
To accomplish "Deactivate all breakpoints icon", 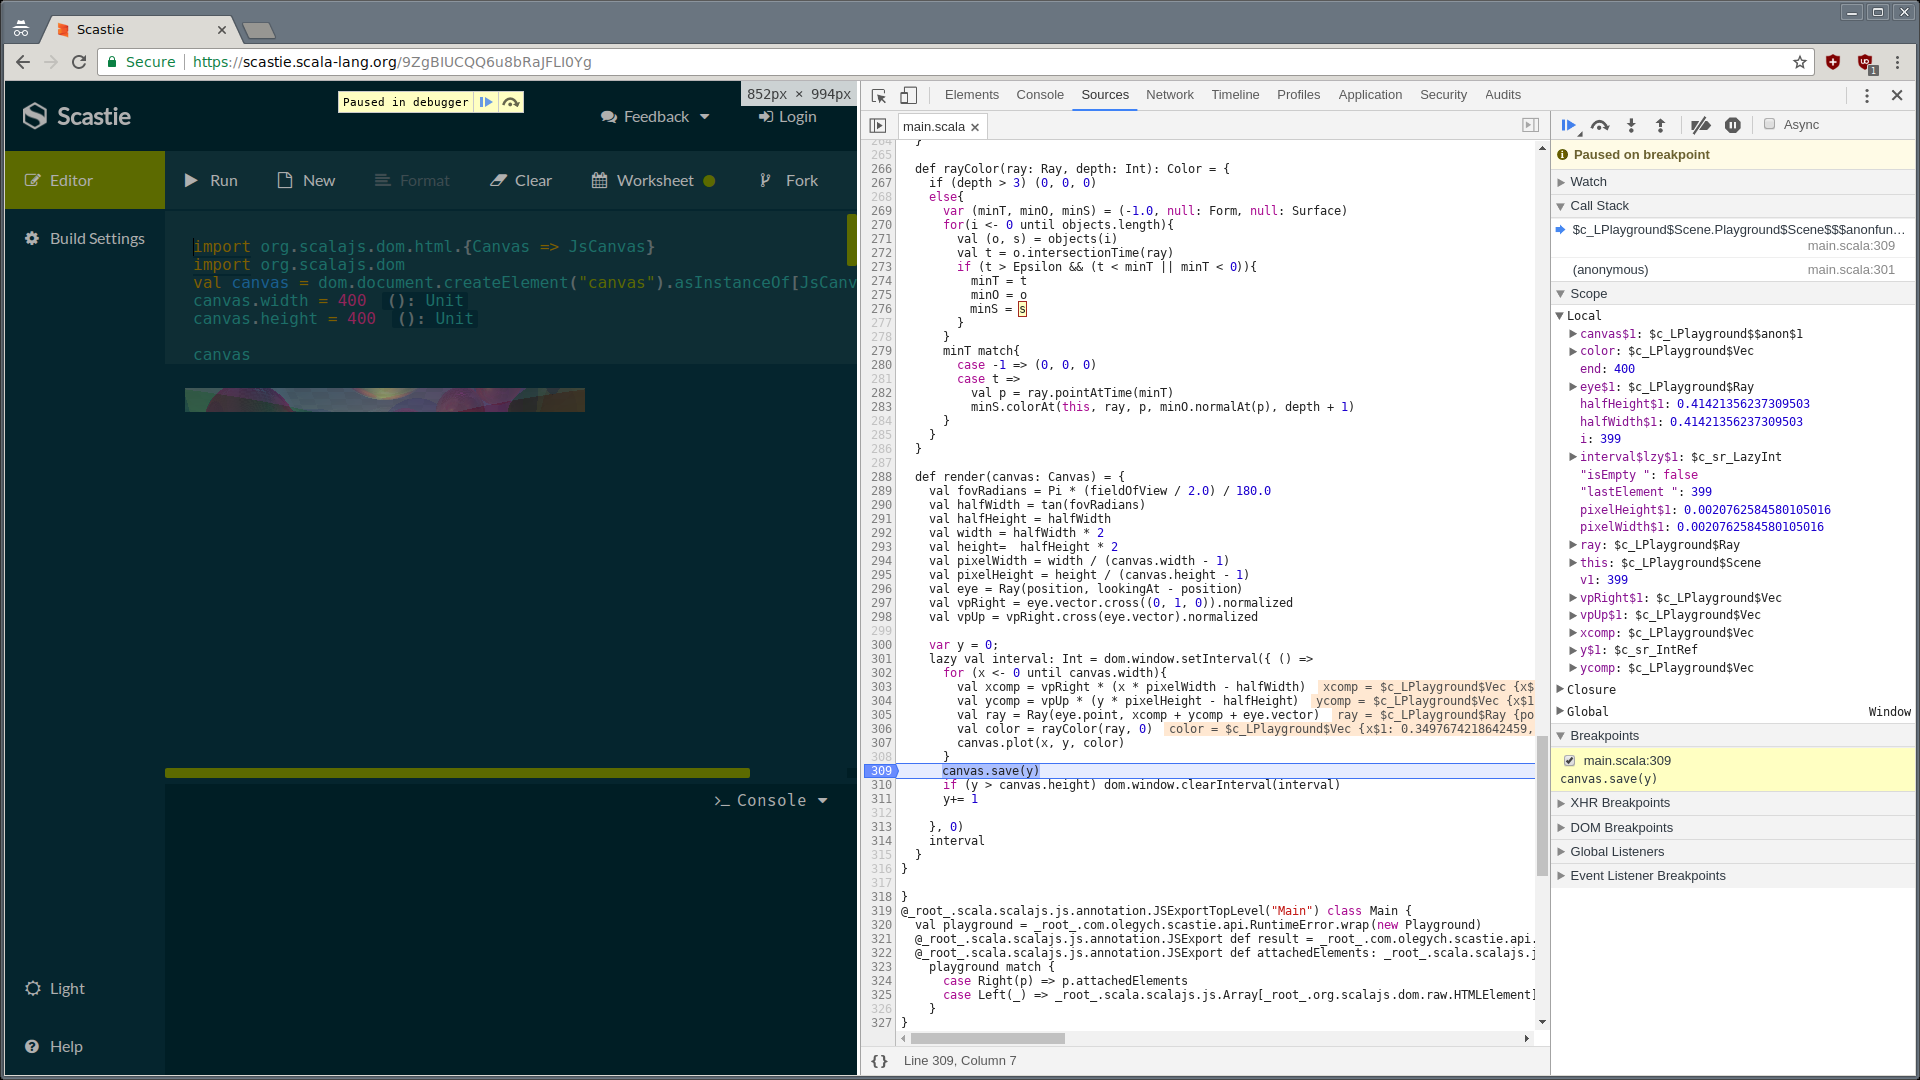I will click(1700, 125).
